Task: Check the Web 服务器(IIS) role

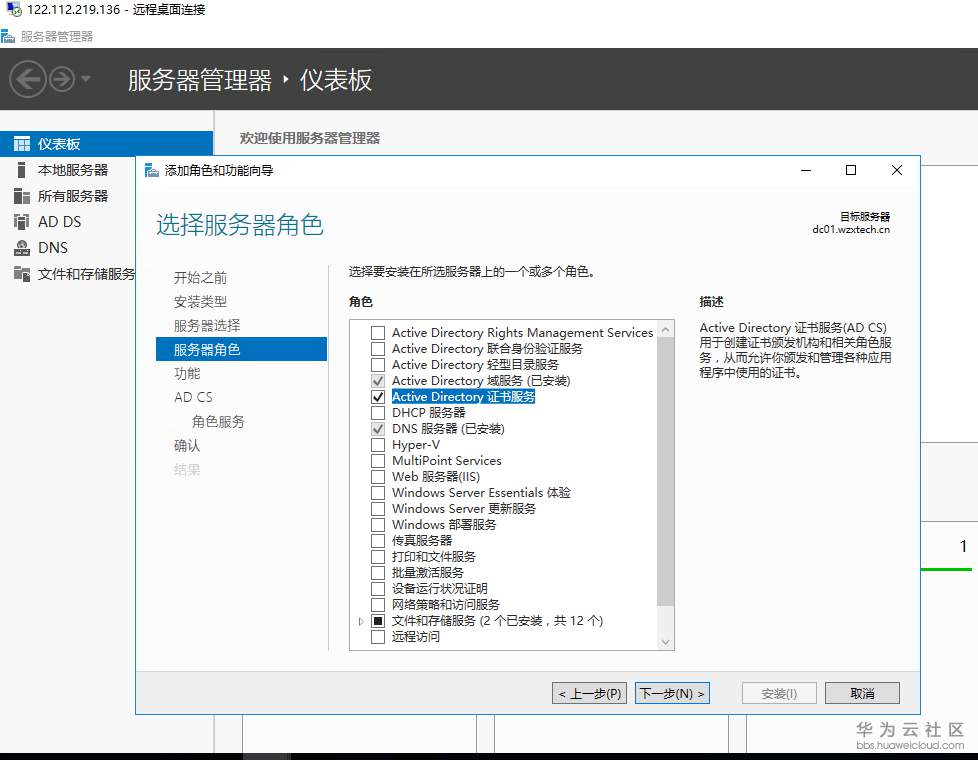Action: pyautogui.click(x=377, y=477)
